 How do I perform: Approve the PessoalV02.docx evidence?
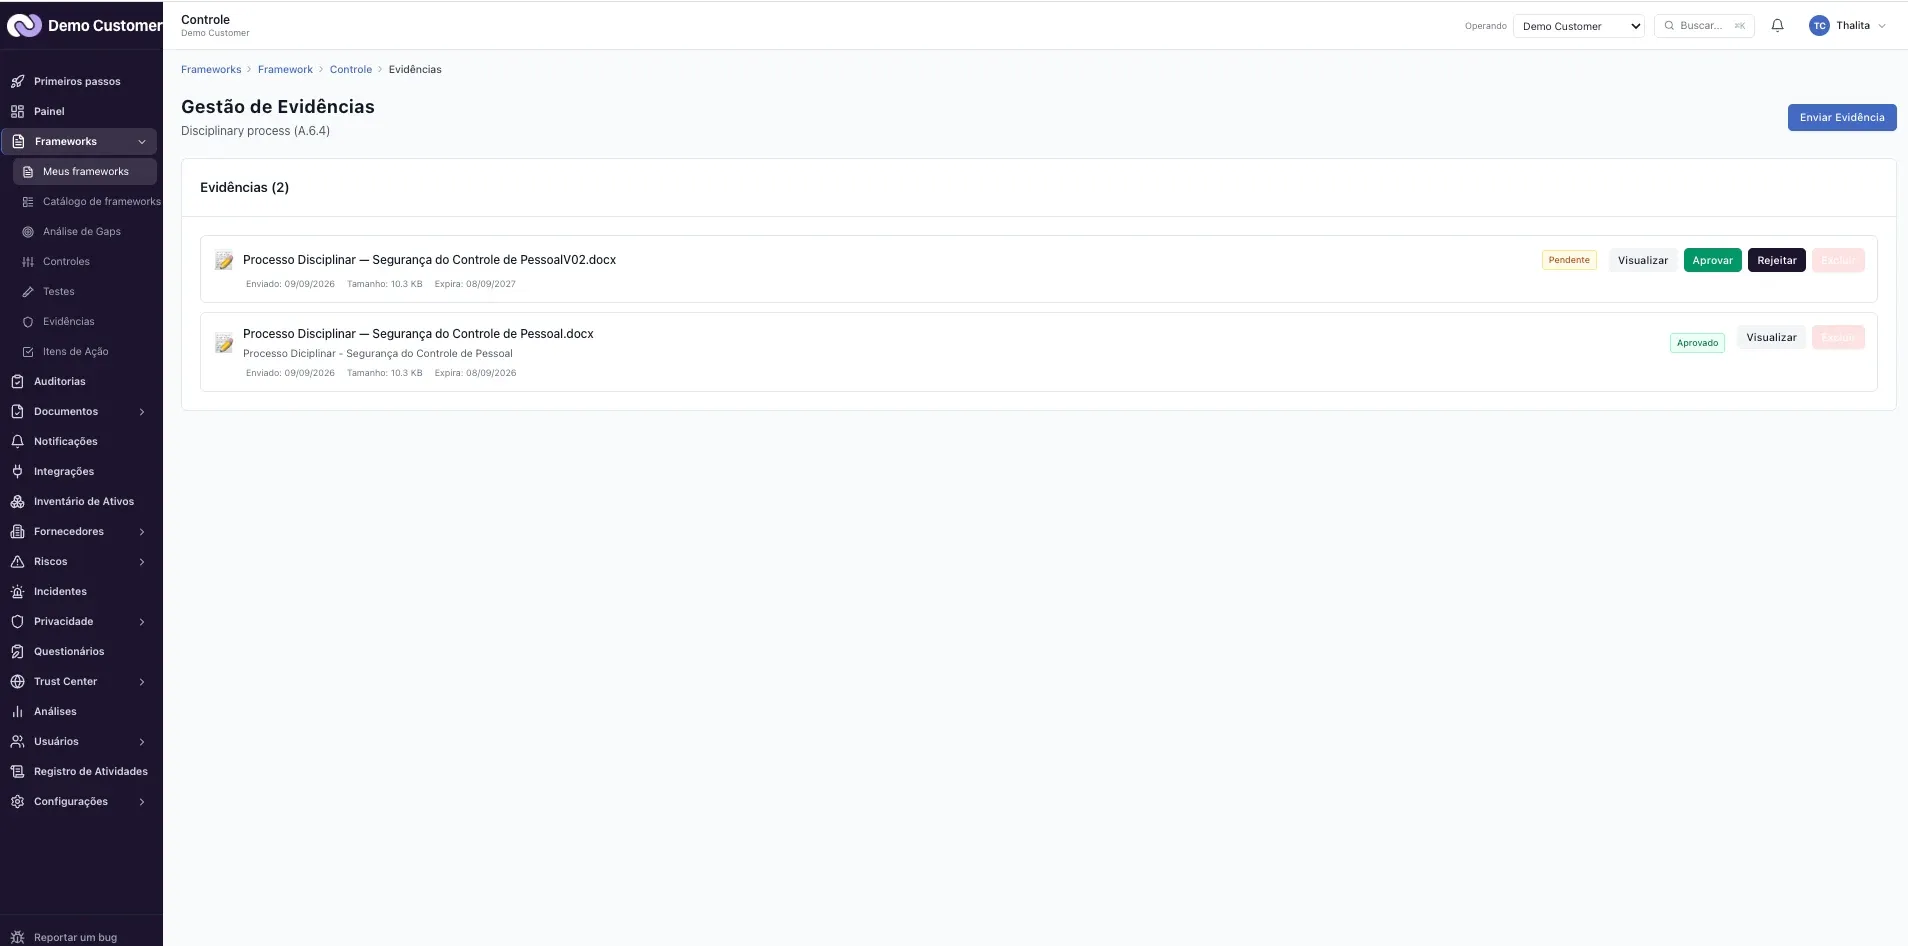pyautogui.click(x=1712, y=260)
